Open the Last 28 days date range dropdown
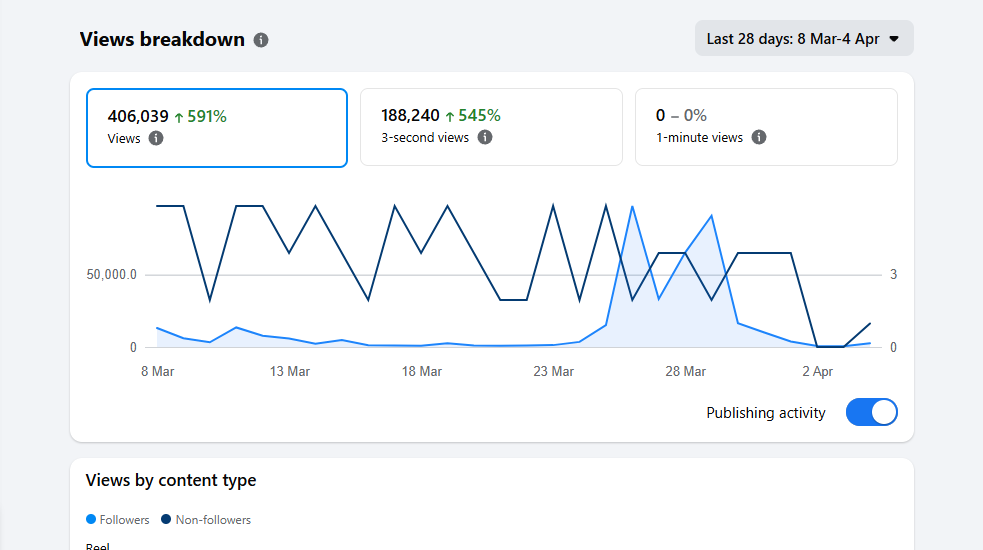 803,39
